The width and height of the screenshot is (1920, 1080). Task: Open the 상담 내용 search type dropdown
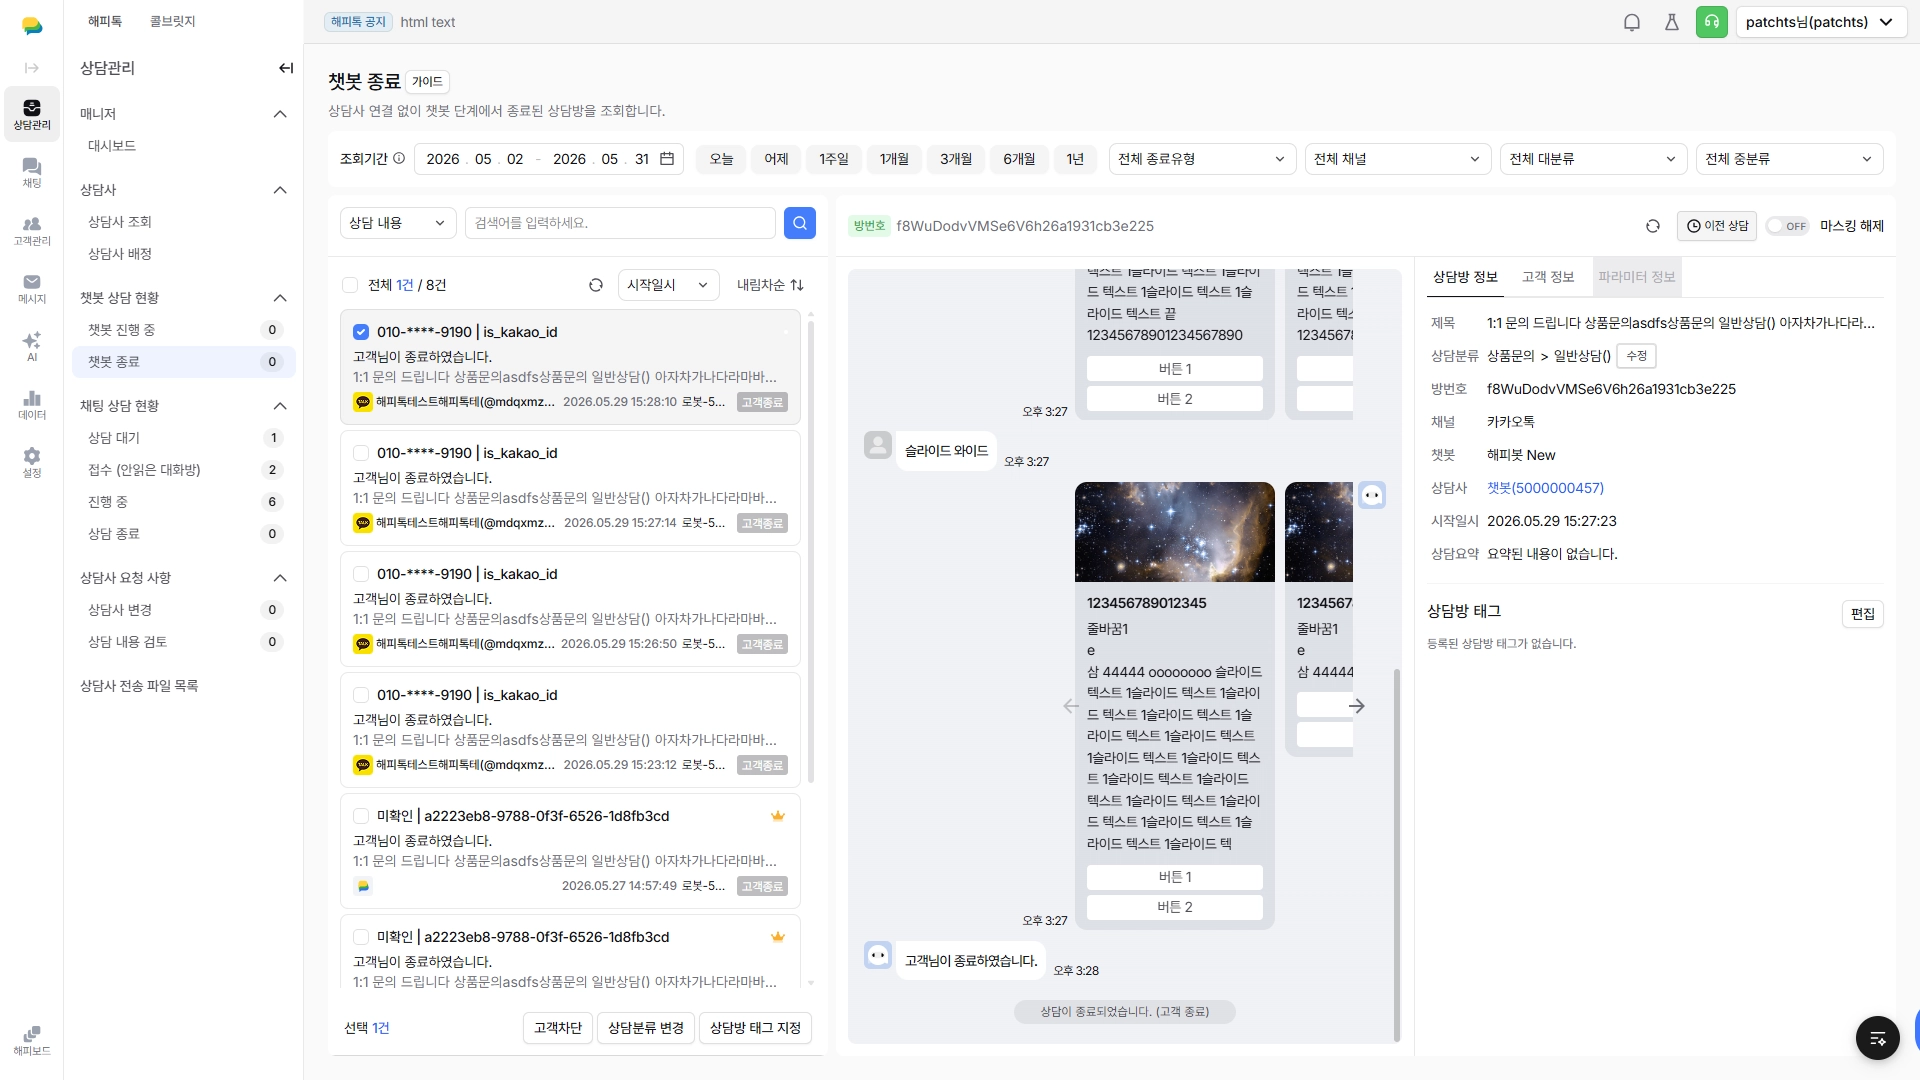tap(398, 223)
